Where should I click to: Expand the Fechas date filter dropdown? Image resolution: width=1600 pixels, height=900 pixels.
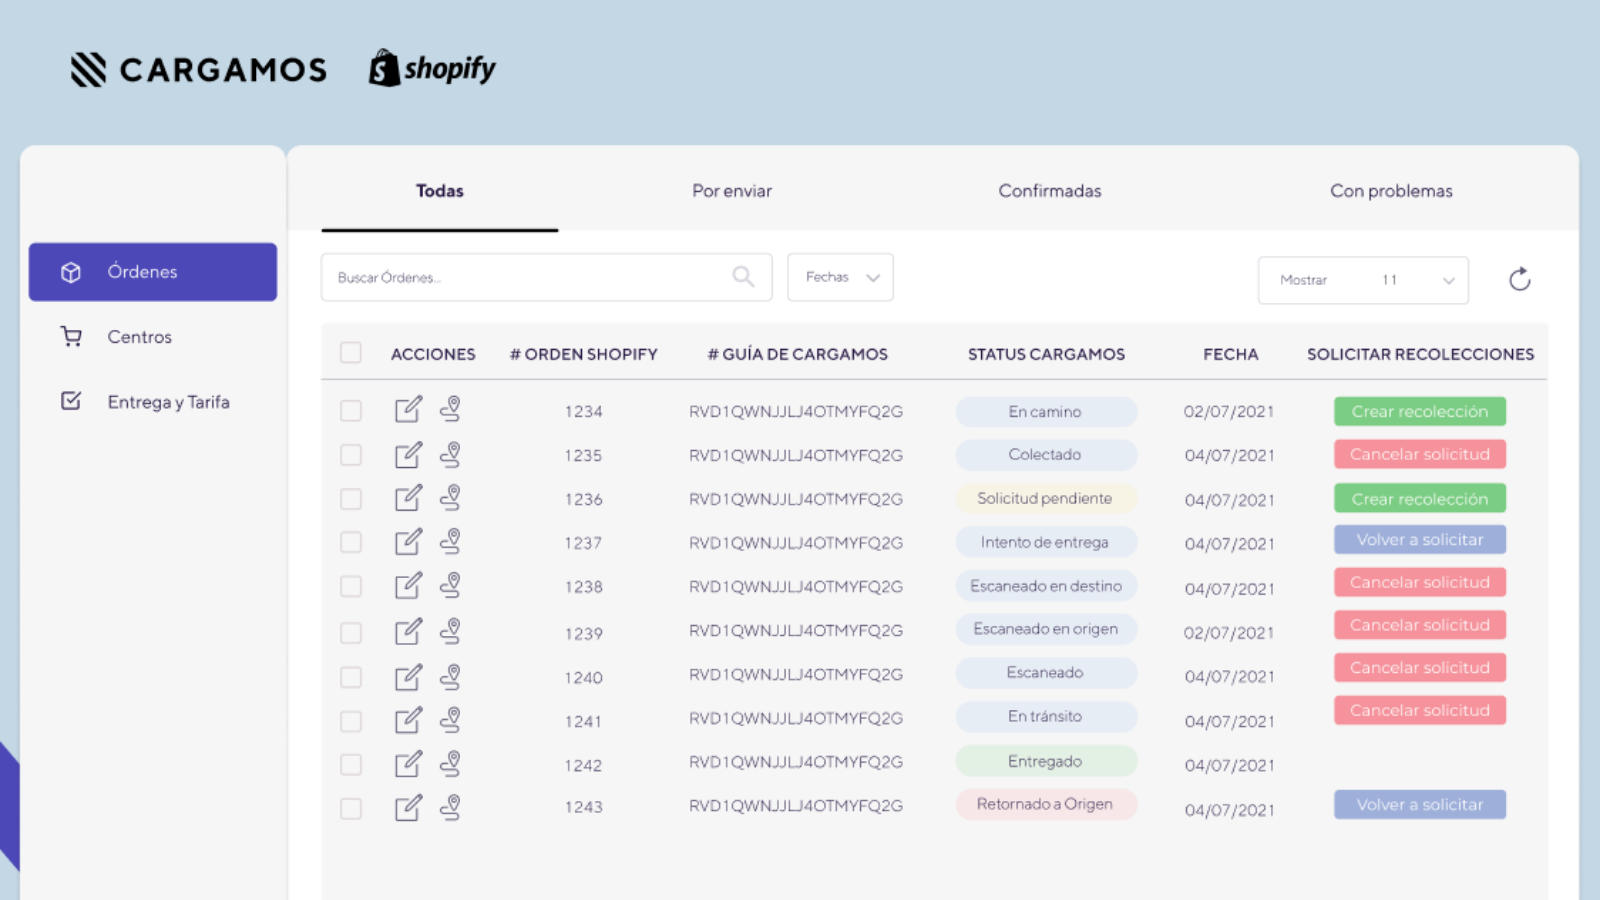pos(840,277)
